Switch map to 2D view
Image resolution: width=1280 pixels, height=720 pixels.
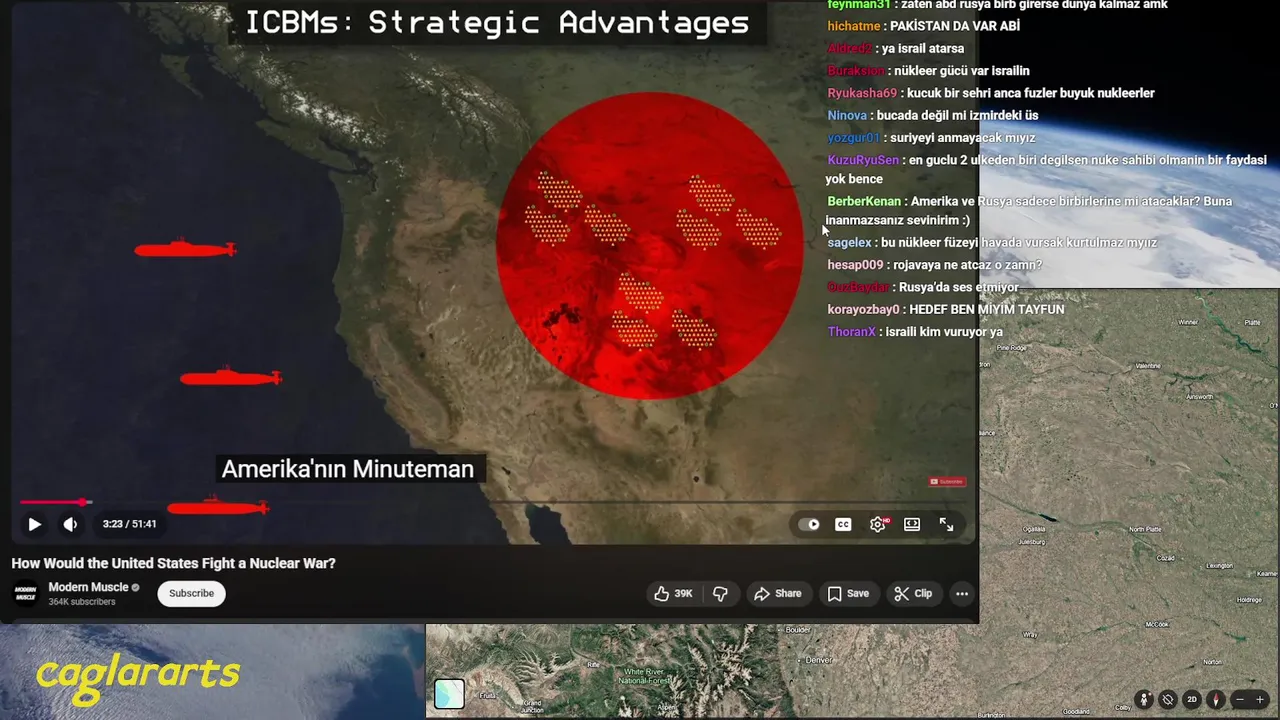(x=1192, y=700)
